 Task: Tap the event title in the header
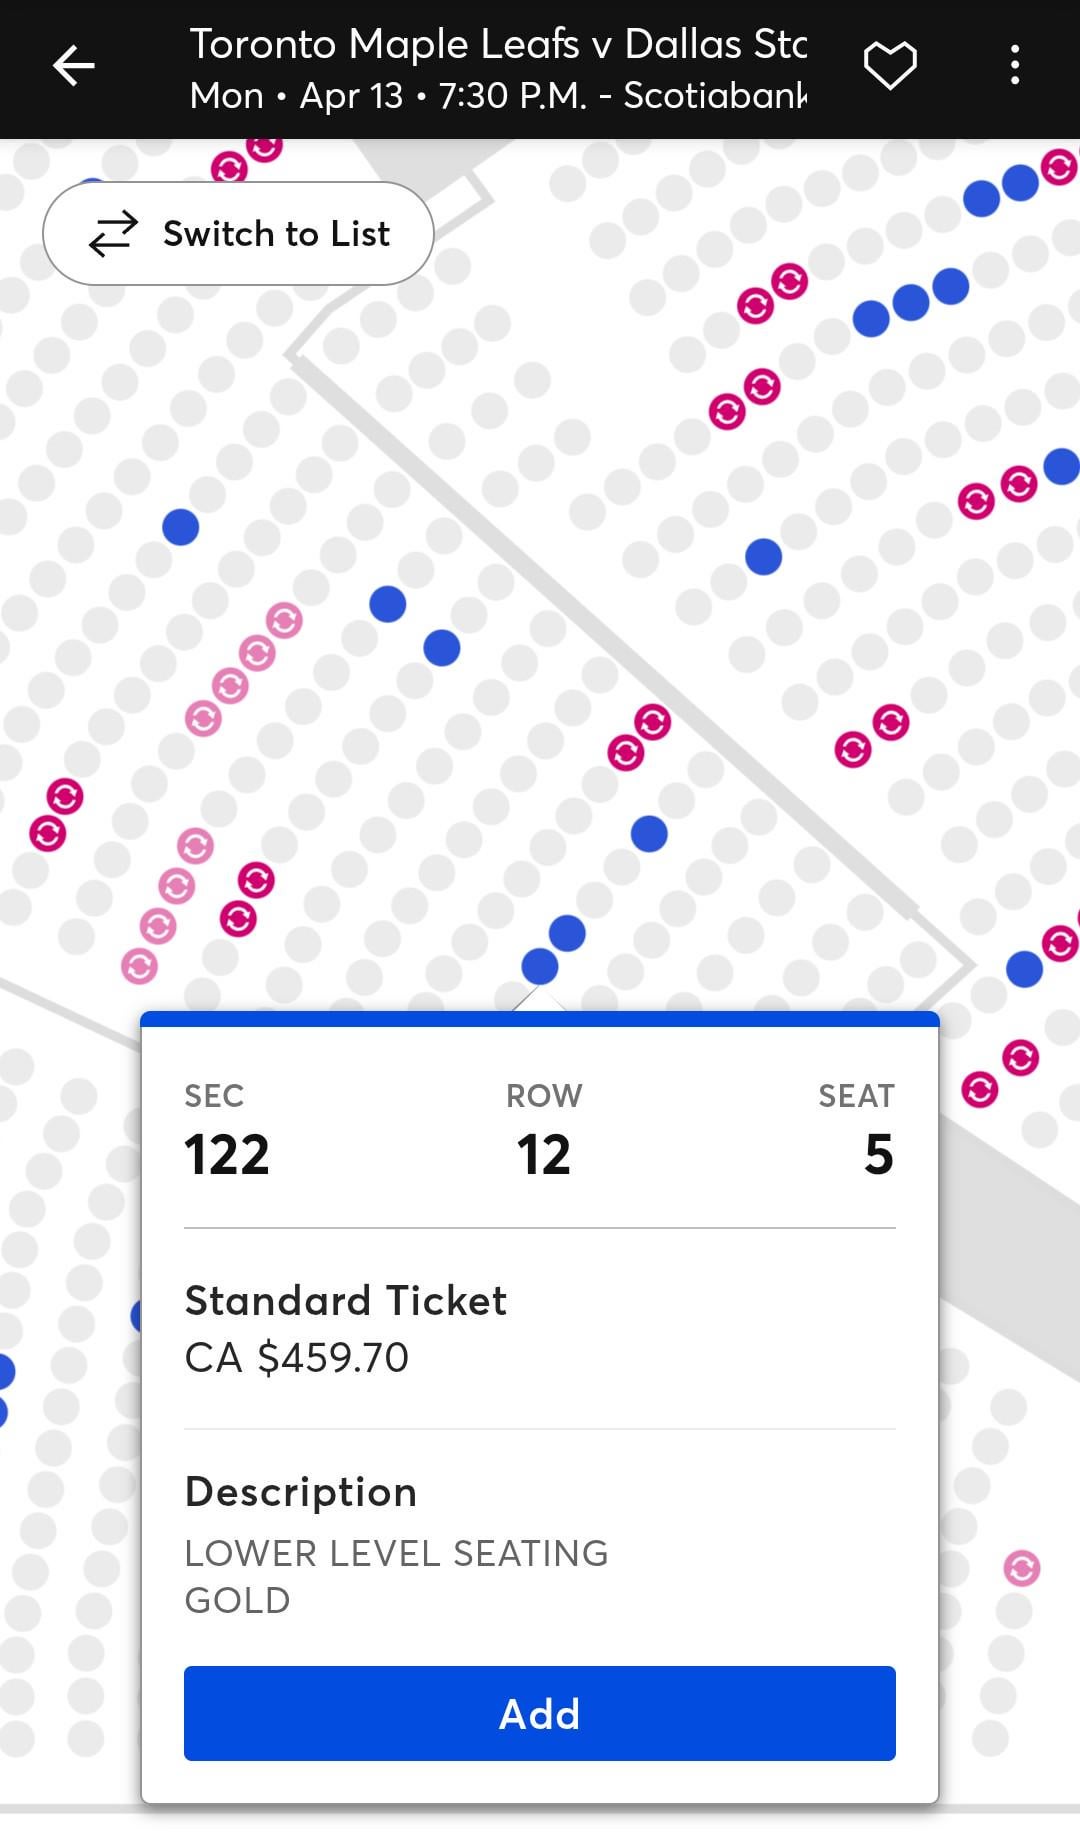click(498, 44)
